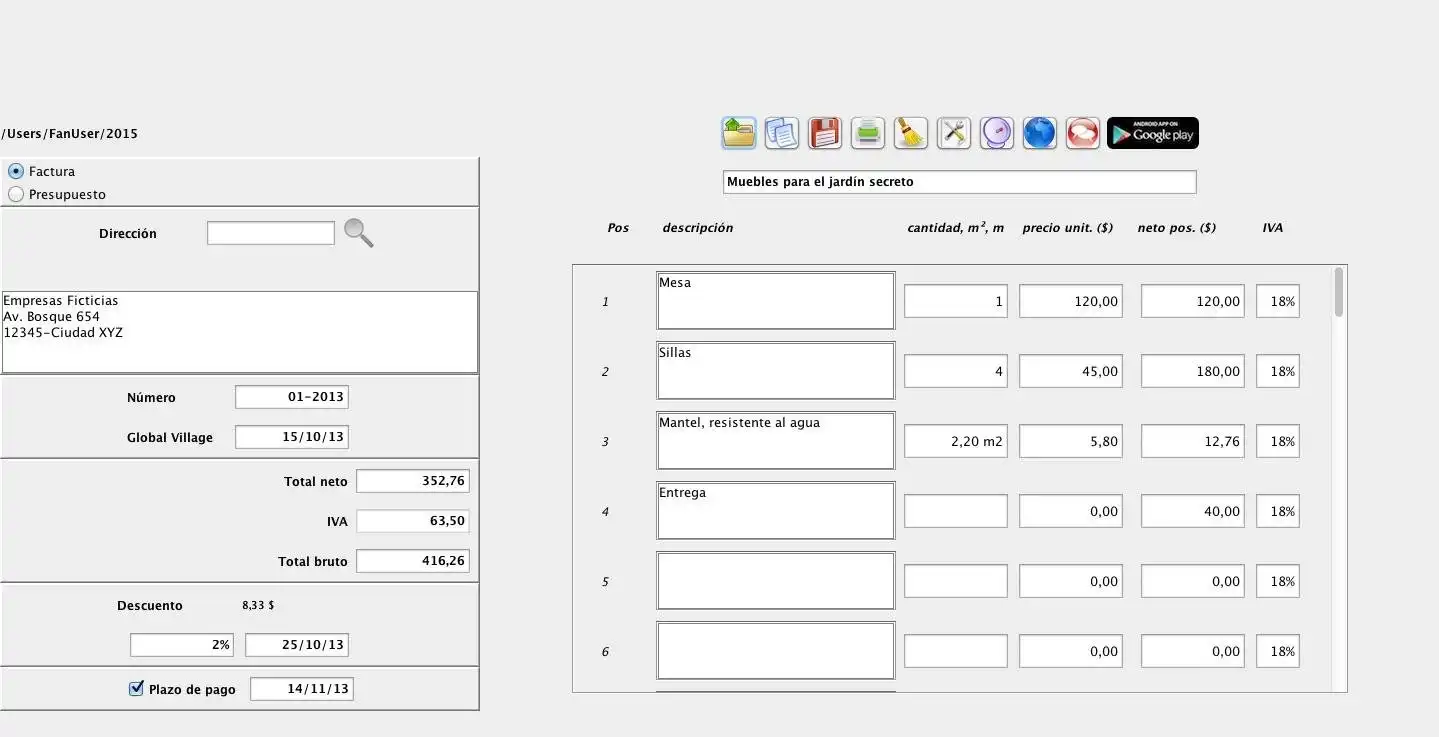Click the neto pos. ($) column header
Image resolution: width=1439 pixels, height=737 pixels.
click(1177, 228)
